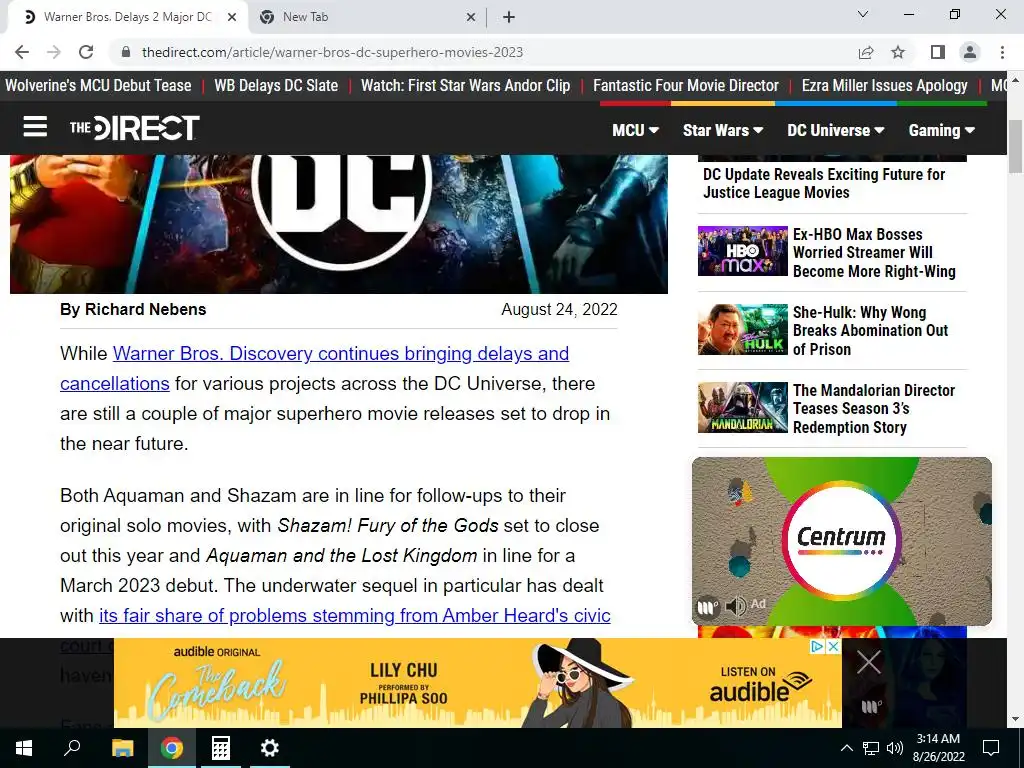The width and height of the screenshot is (1024, 768).
Task: Click the audible Comeback banner ad
Action: (478, 683)
